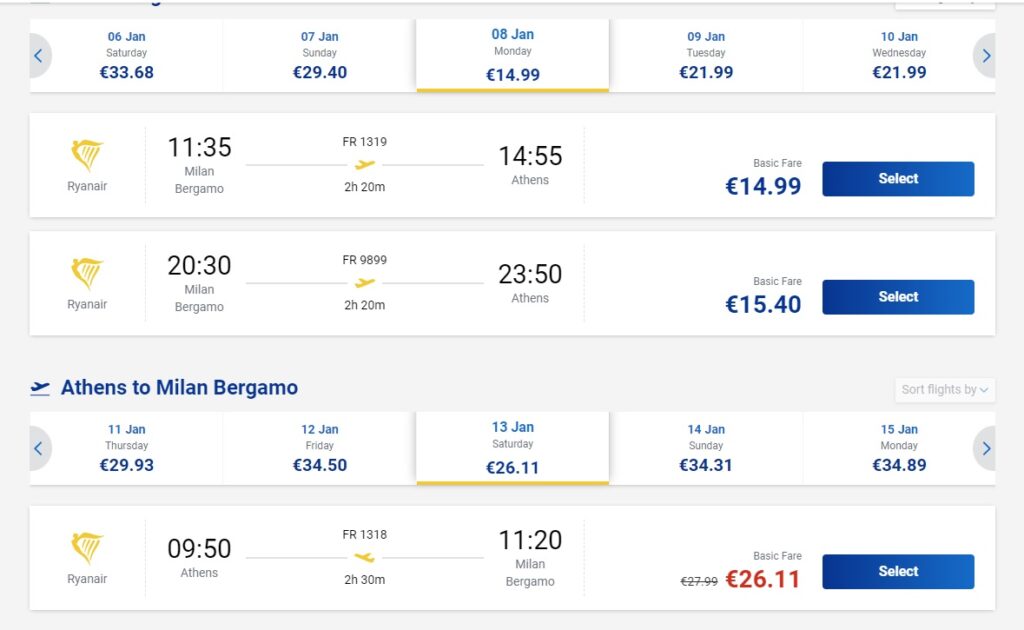Choose the 14 Jan Sunday return date
Viewport: 1024px width, 630px height.
point(706,448)
